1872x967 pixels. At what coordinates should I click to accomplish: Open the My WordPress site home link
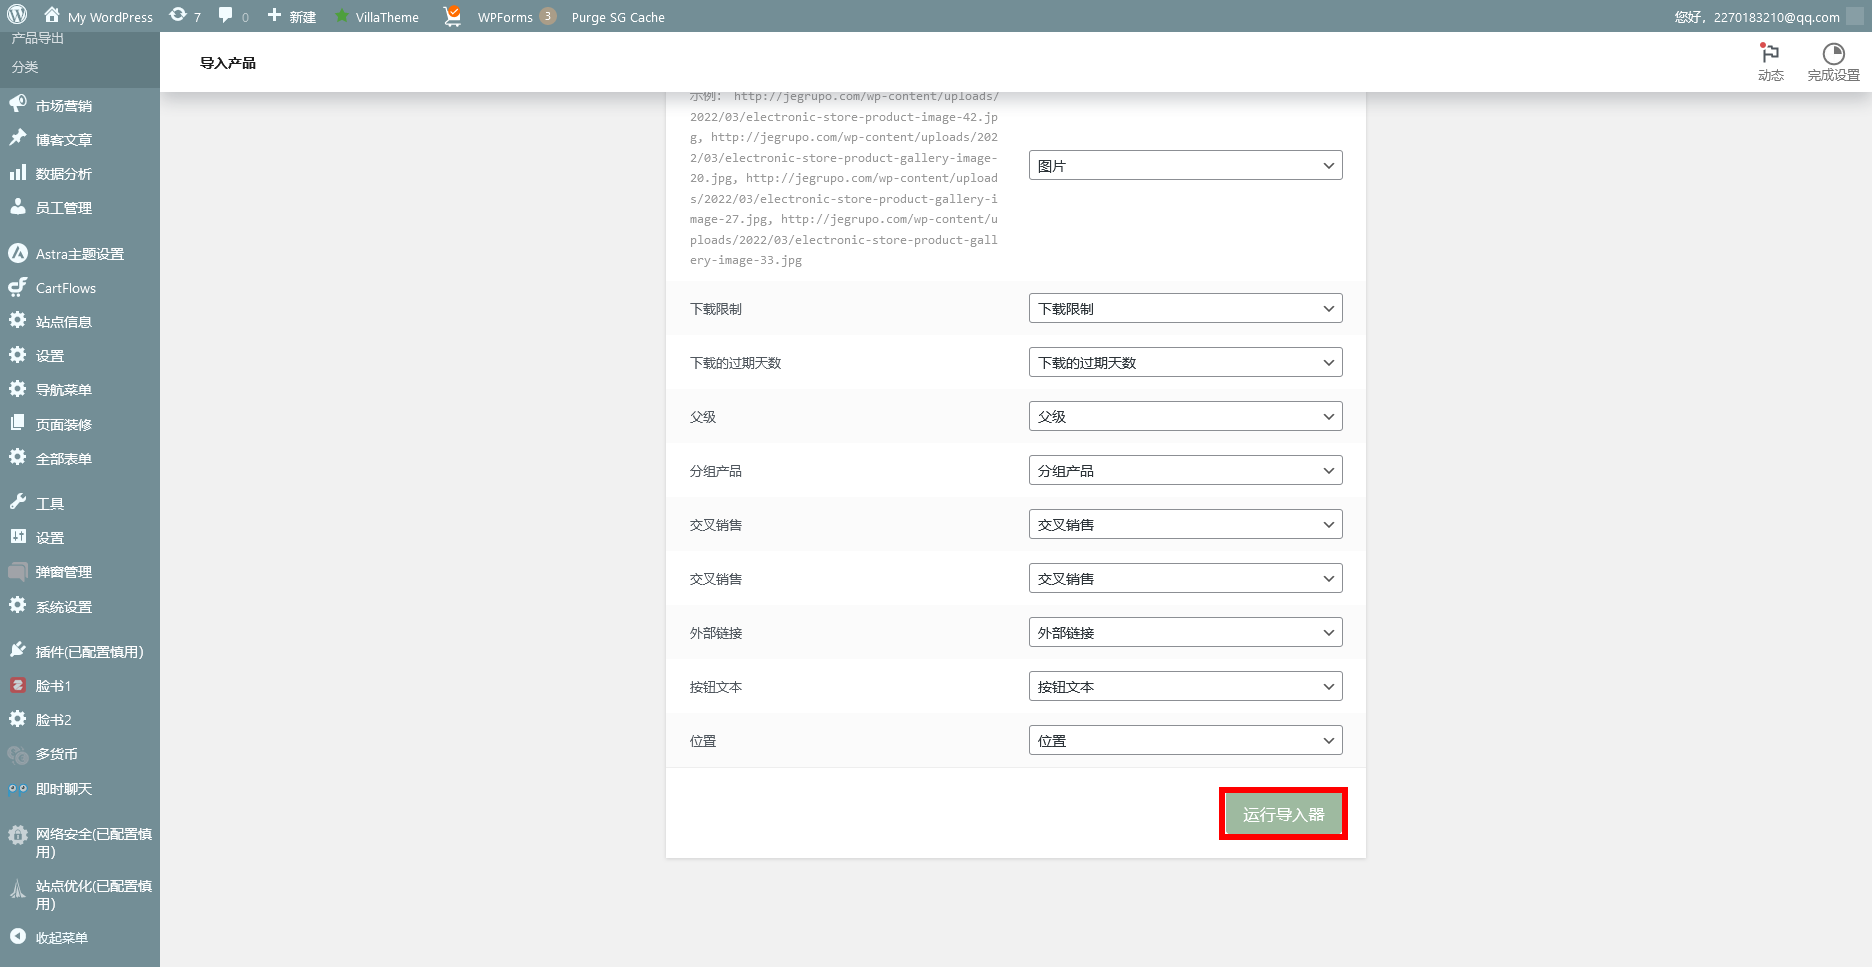pyautogui.click(x=99, y=17)
